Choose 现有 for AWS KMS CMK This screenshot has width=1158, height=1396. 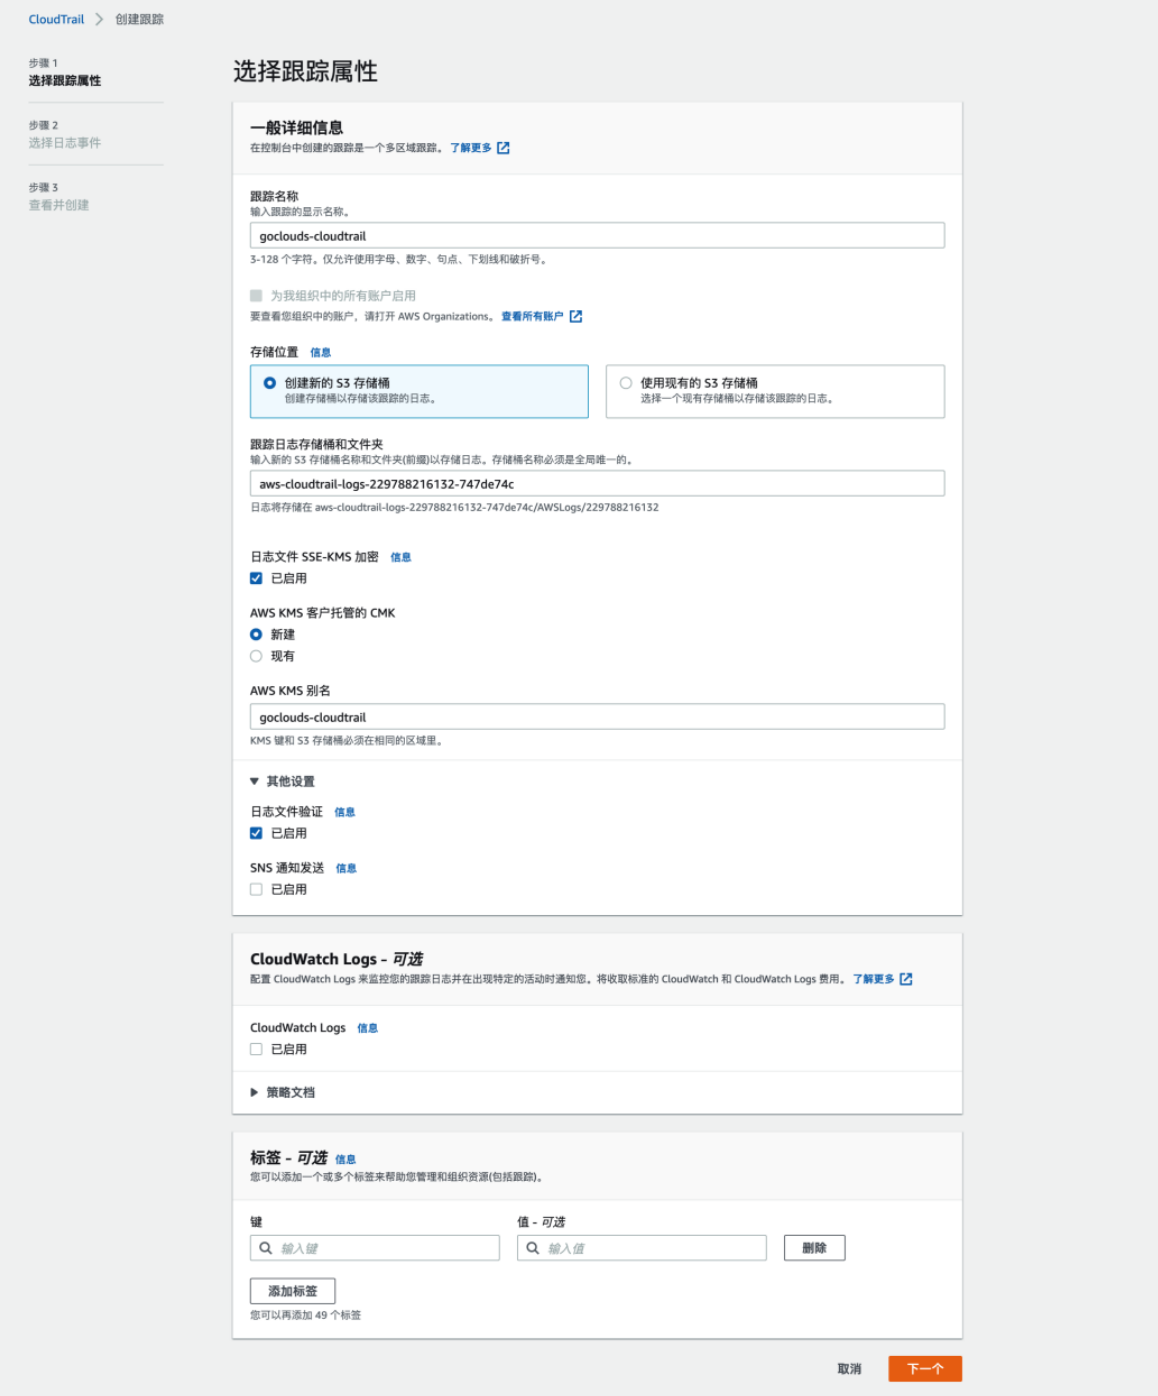point(256,656)
